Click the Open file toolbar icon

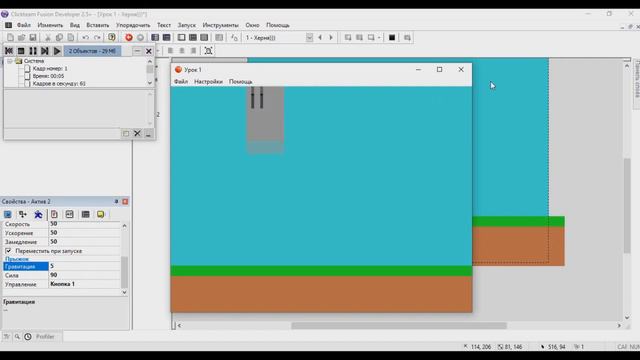click(x=21, y=38)
